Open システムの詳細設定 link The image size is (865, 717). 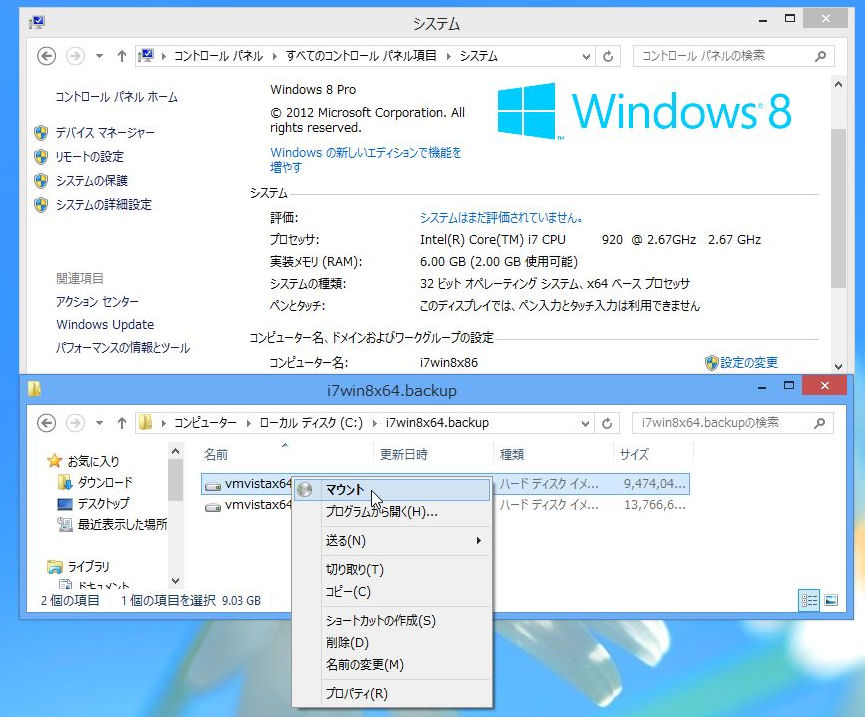pyautogui.click(x=104, y=205)
